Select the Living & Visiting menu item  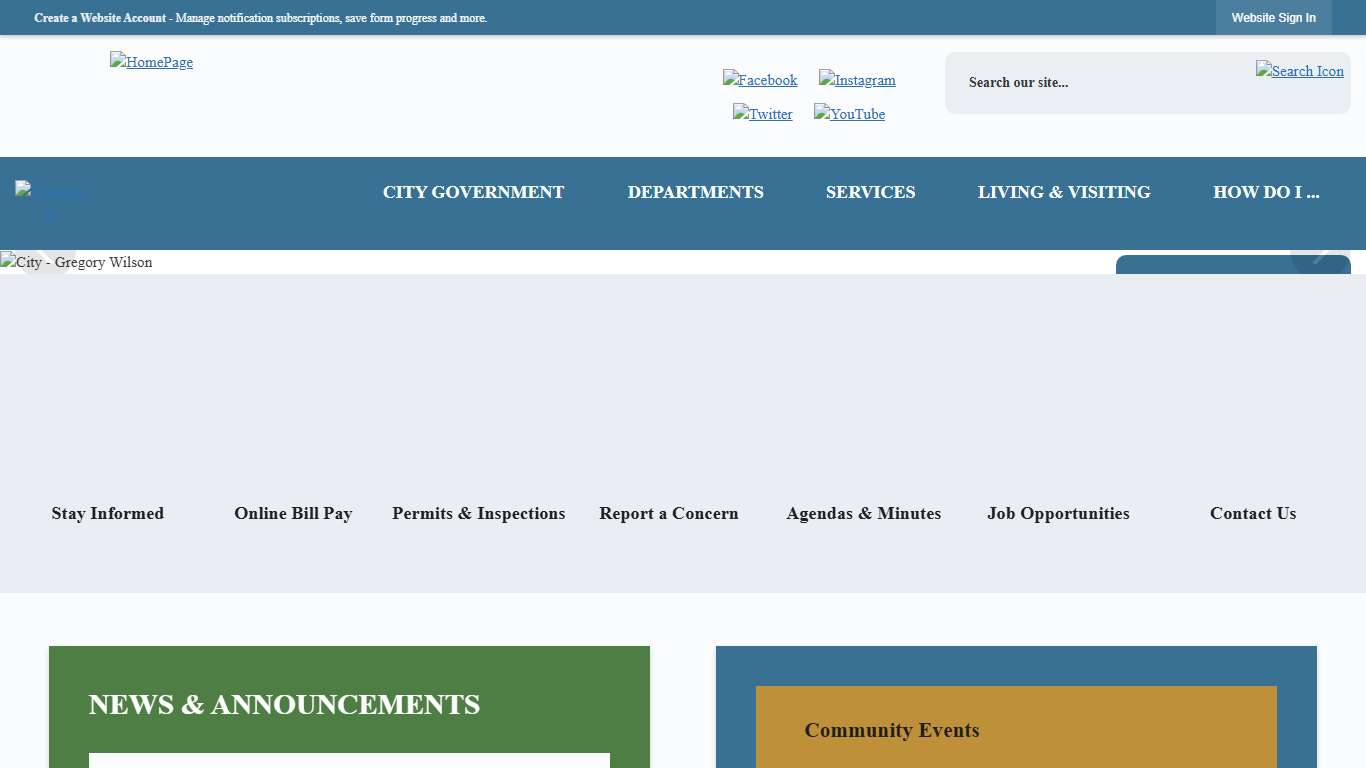pyautogui.click(x=1064, y=192)
